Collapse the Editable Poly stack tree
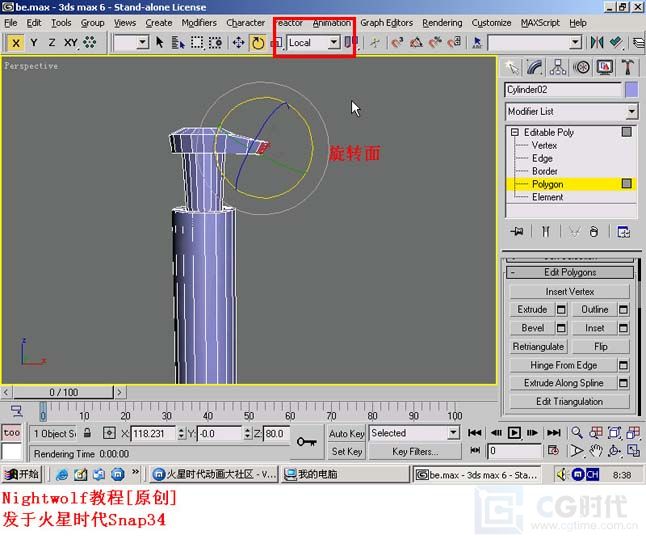Viewport: 646px width, 539px height. pos(515,132)
